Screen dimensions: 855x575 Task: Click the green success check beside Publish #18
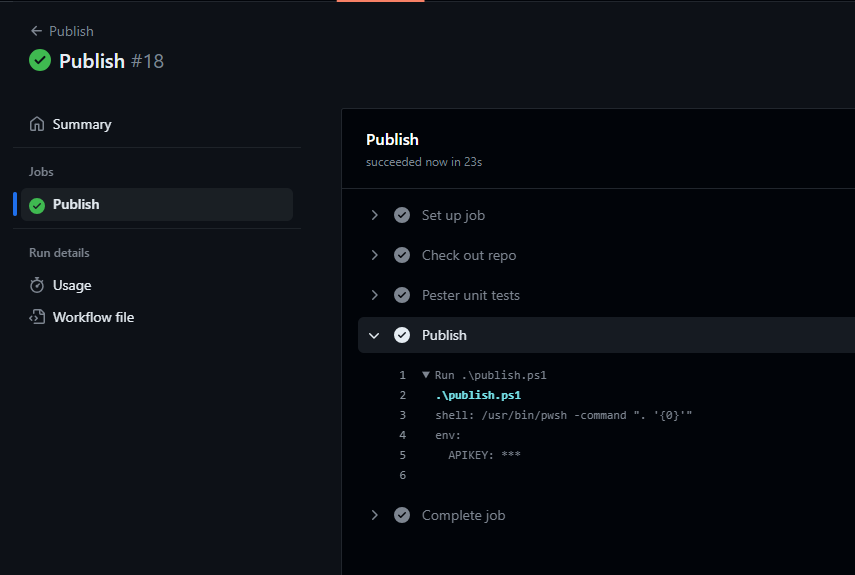[x=40, y=60]
